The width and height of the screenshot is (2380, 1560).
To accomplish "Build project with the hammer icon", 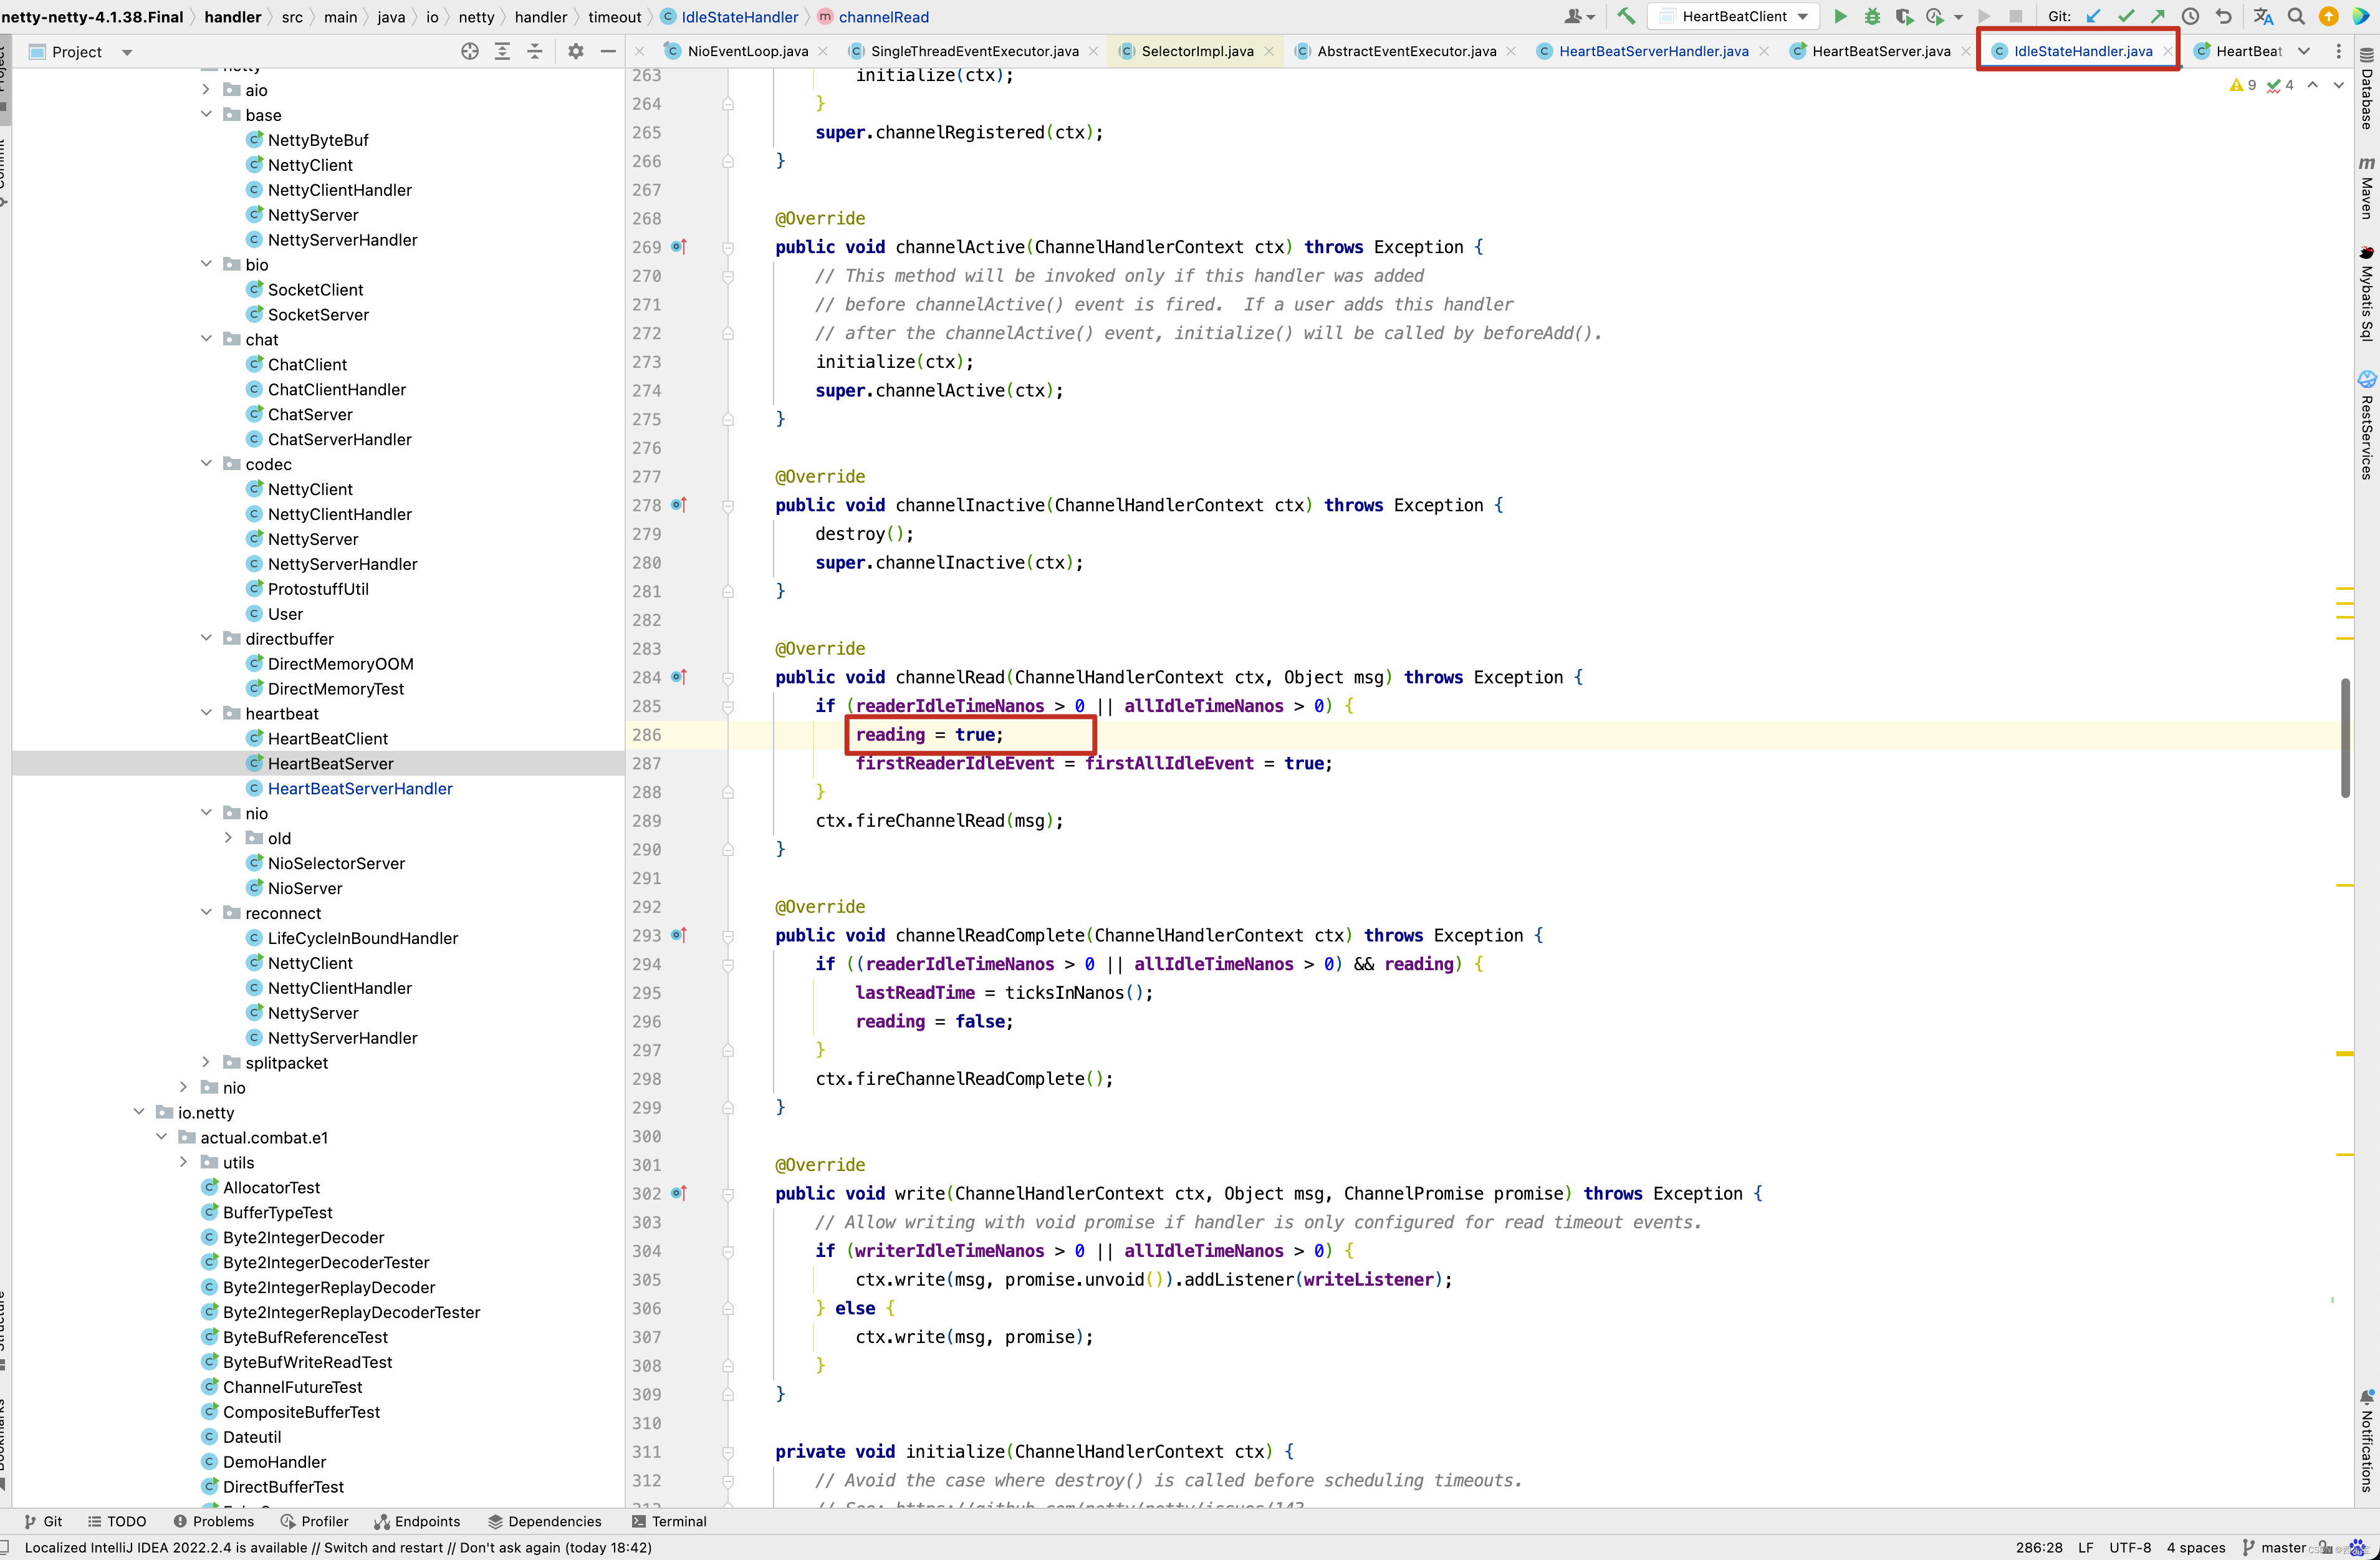I will click(x=1626, y=16).
